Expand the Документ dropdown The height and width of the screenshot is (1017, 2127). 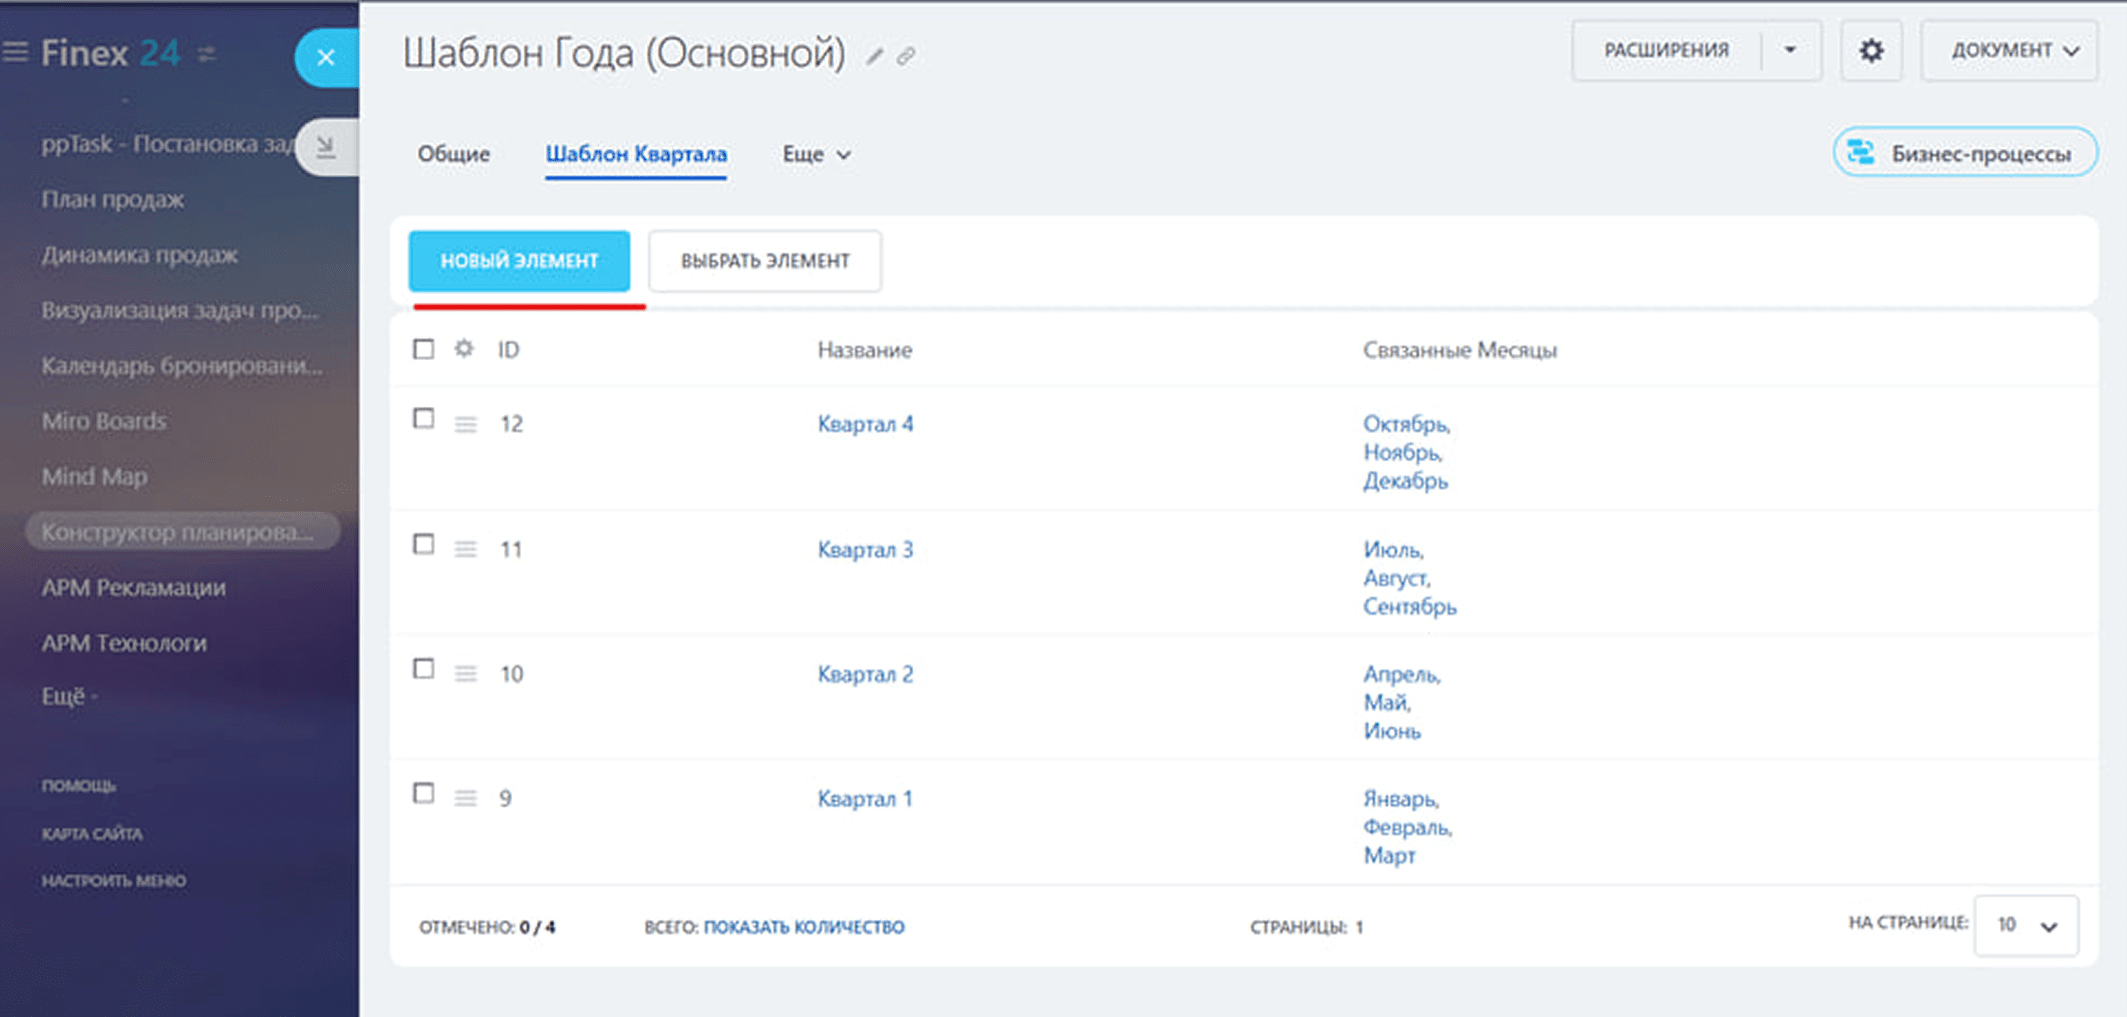(x=2010, y=50)
